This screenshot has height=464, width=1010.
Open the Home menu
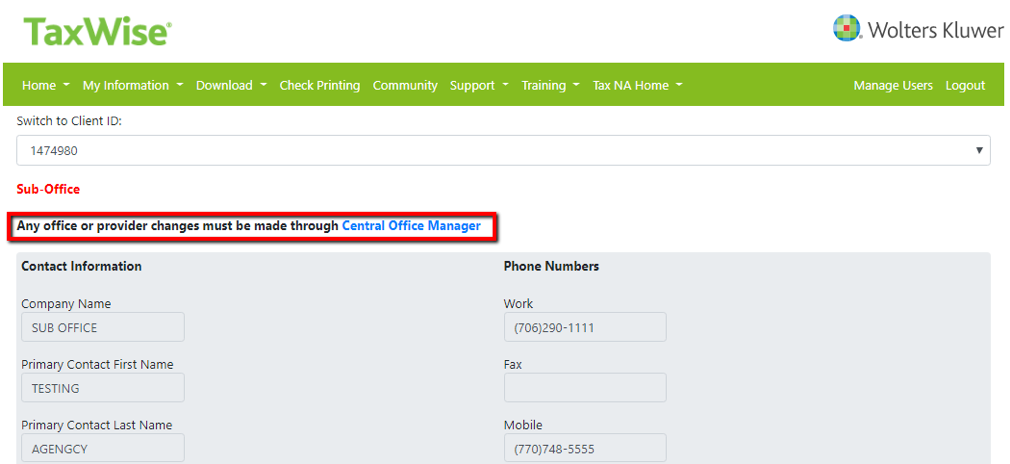46,85
